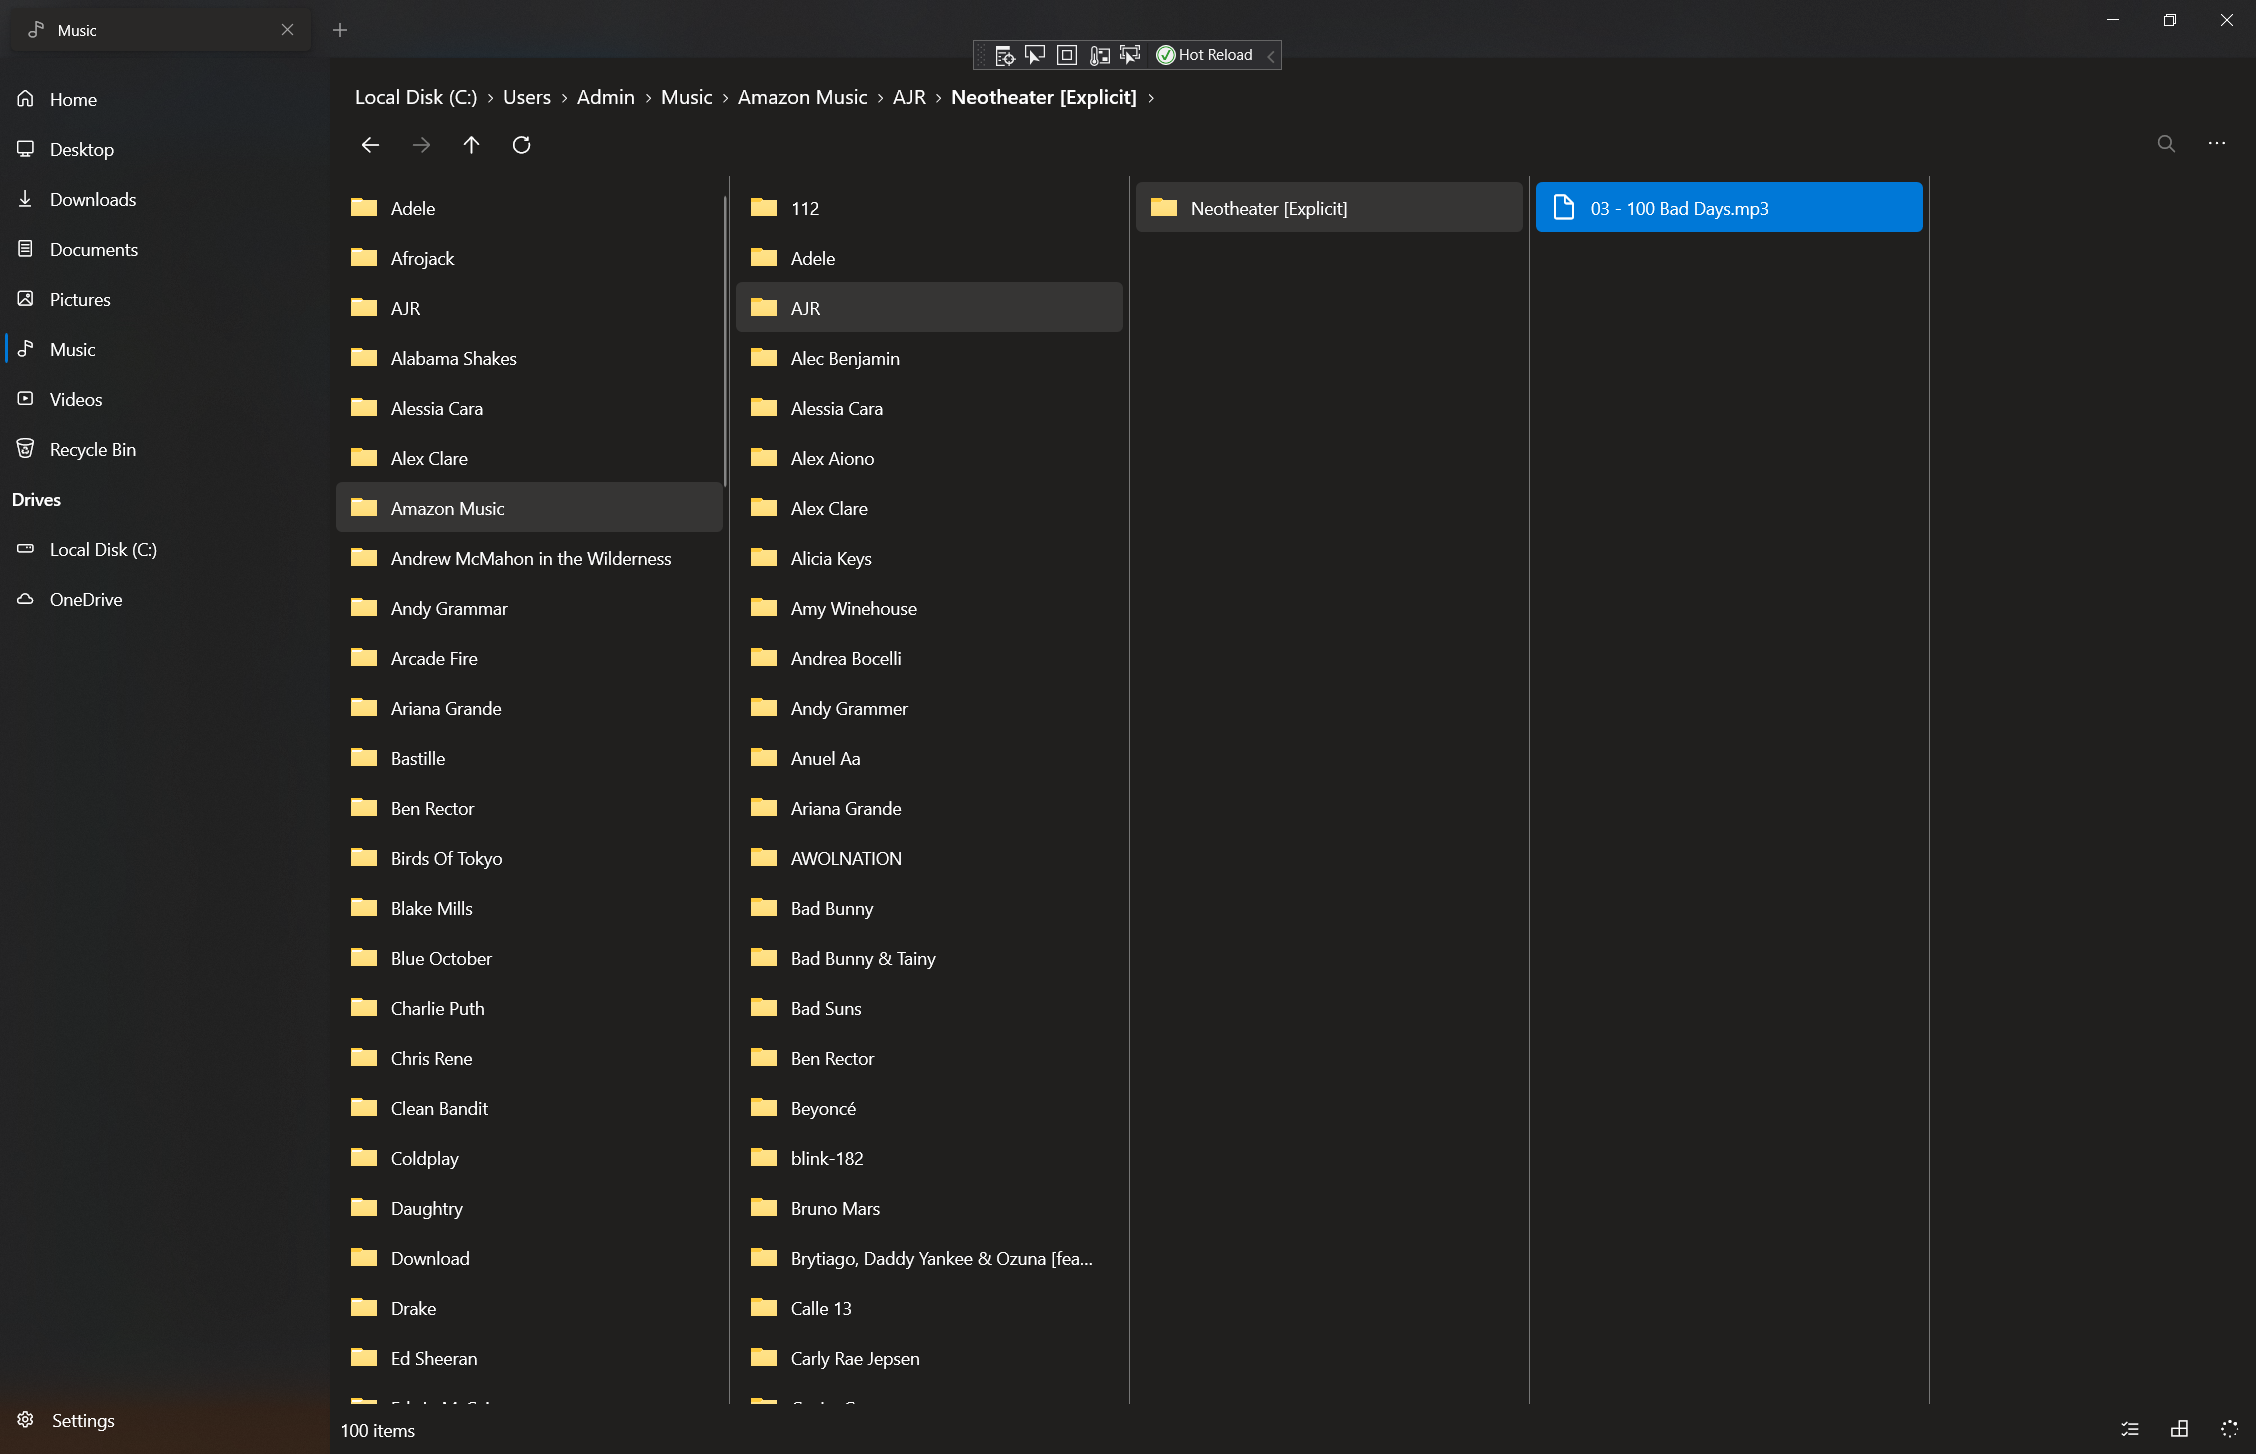Toggle Display Layout Adorners icon
Screen dimensions: 2256x1454
pos(1067,55)
